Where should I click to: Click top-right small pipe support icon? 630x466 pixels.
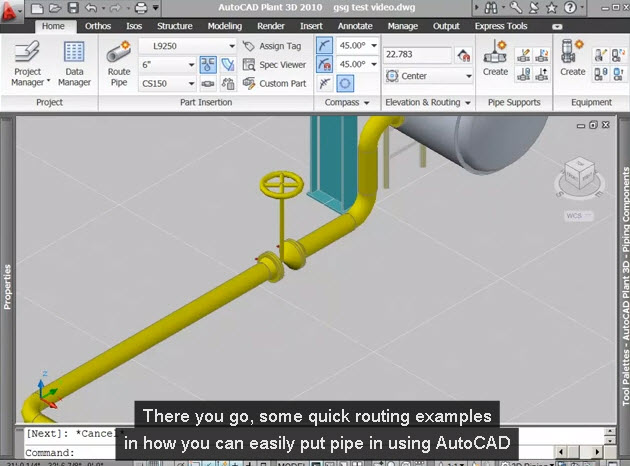[542, 55]
